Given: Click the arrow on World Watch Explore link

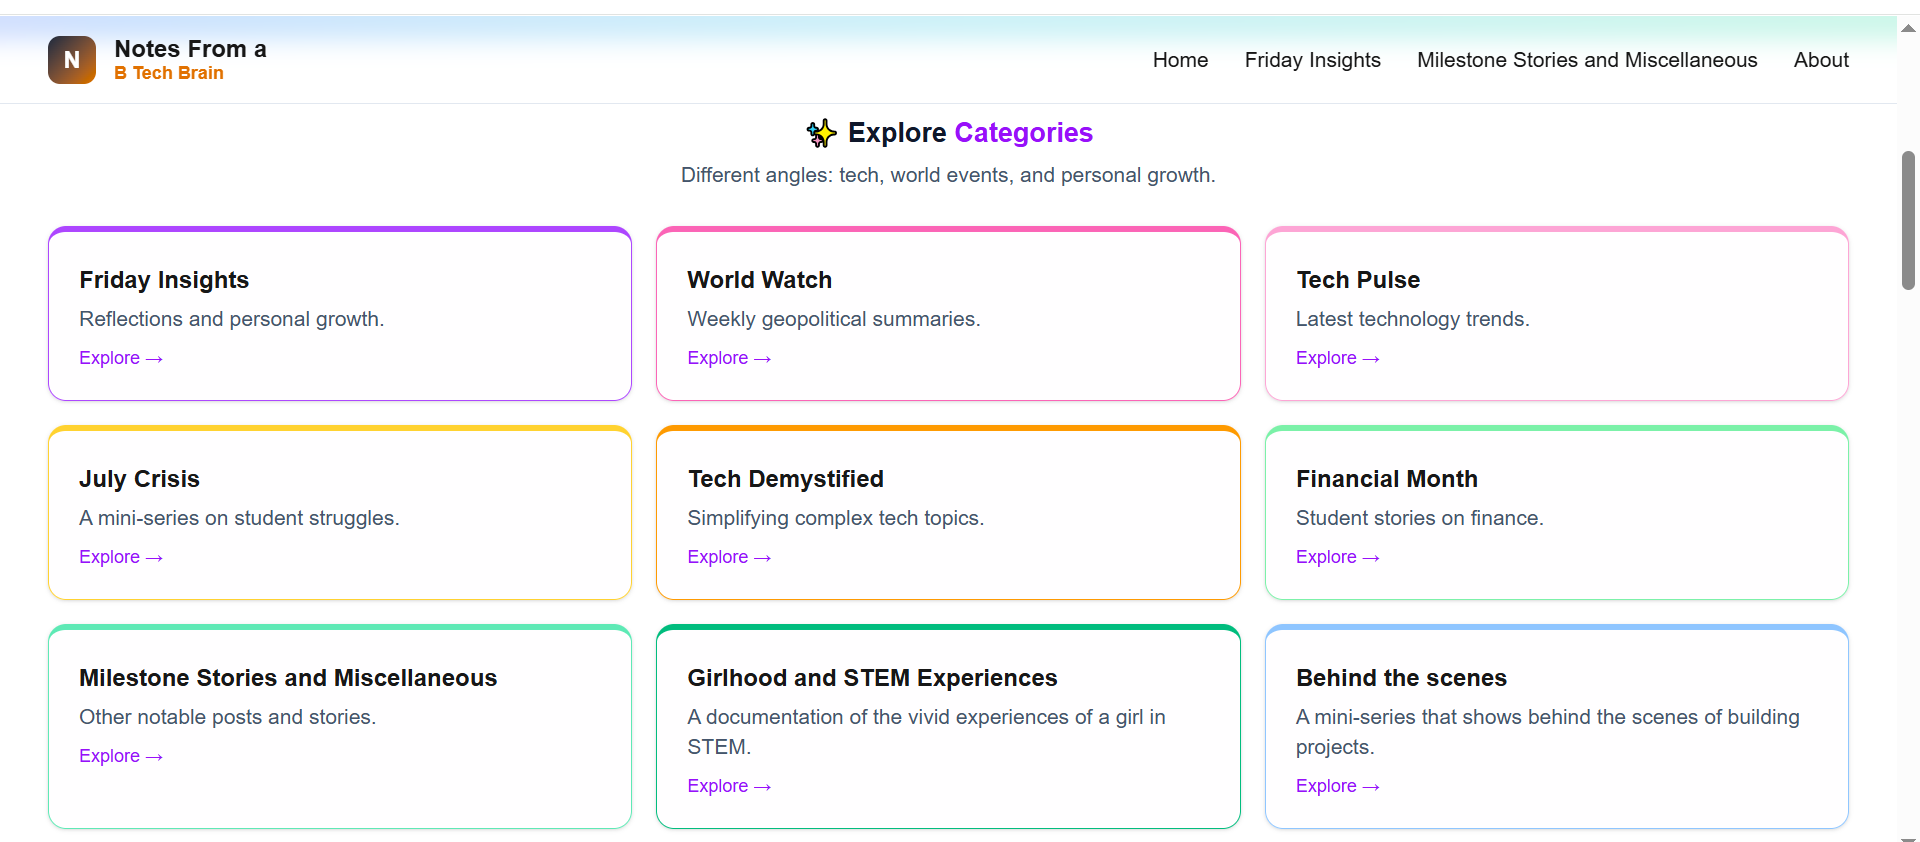Looking at the screenshot, I should [x=762, y=358].
